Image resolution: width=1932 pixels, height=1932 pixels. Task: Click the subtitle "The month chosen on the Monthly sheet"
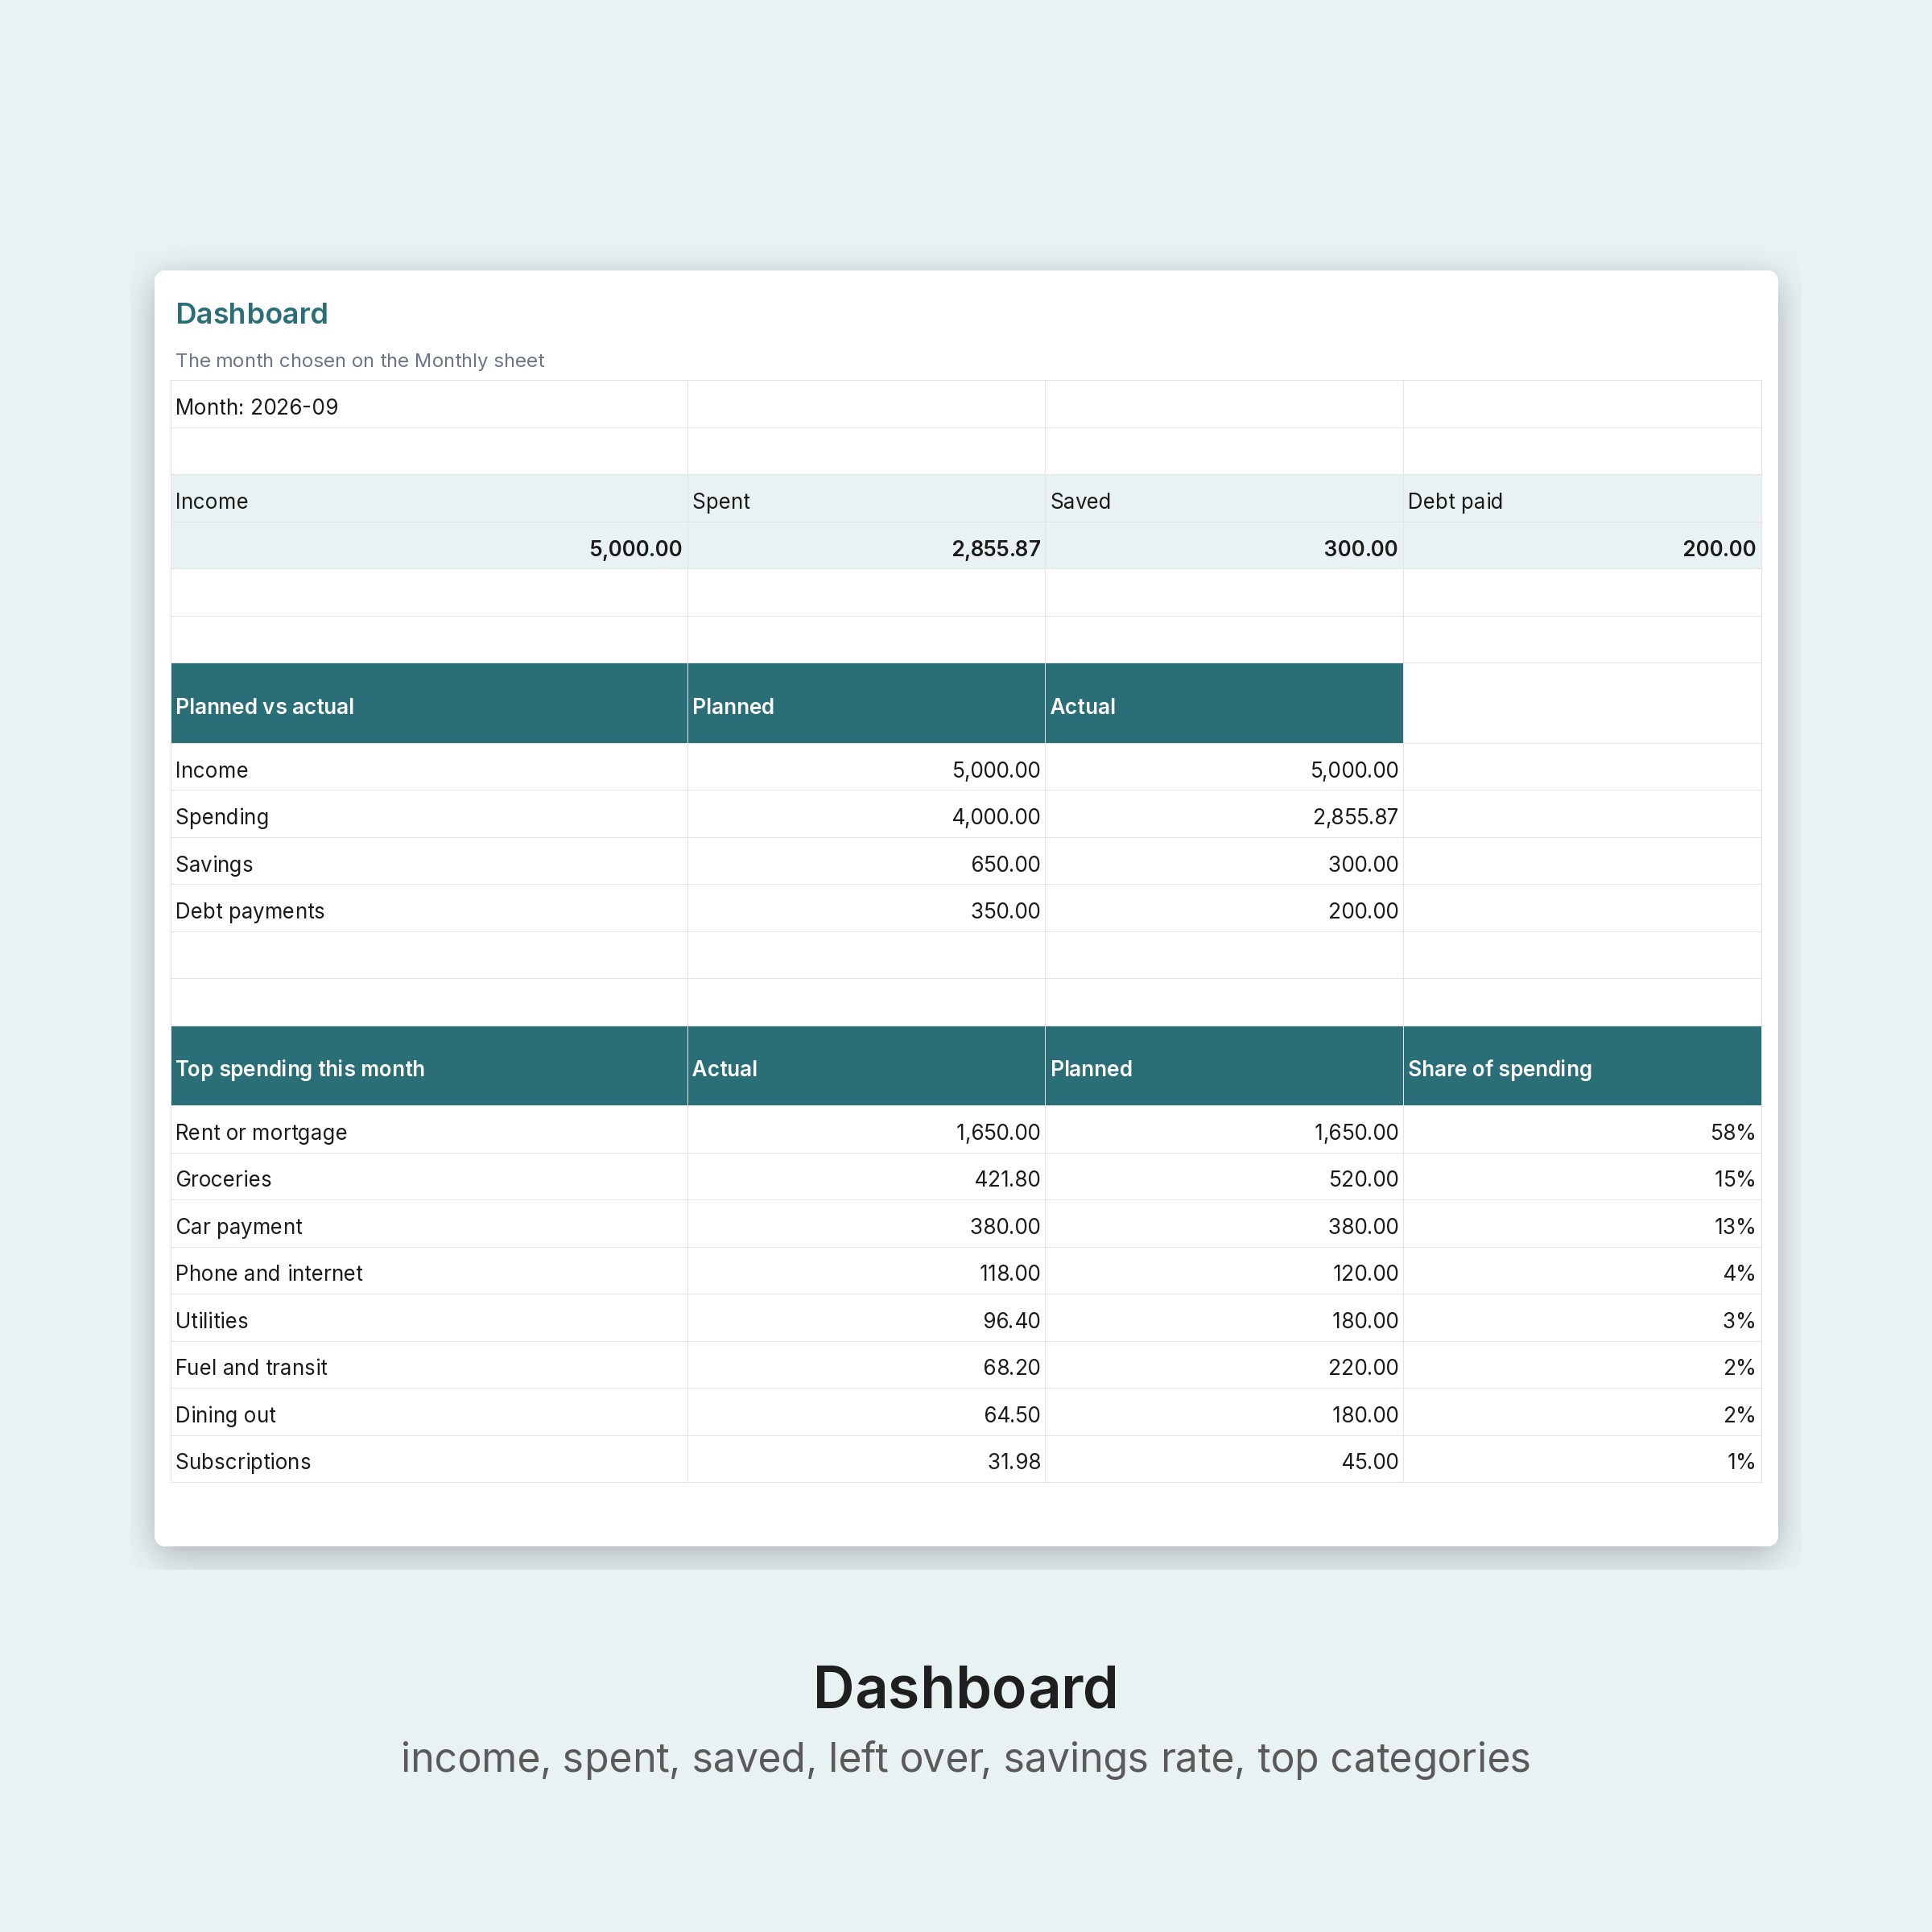click(360, 360)
